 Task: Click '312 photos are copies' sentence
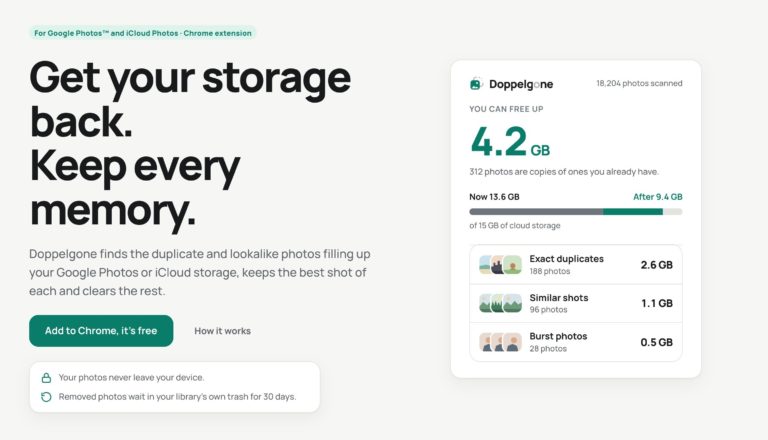(564, 171)
